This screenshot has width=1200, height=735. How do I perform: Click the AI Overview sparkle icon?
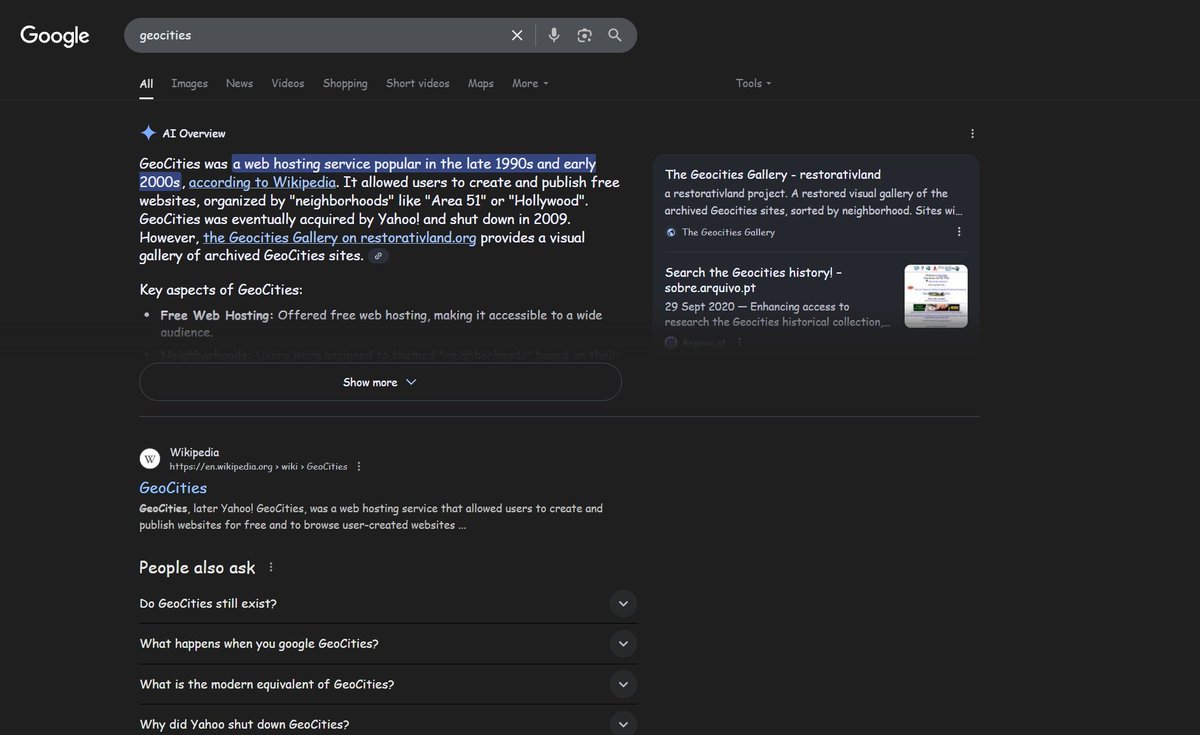coord(148,133)
